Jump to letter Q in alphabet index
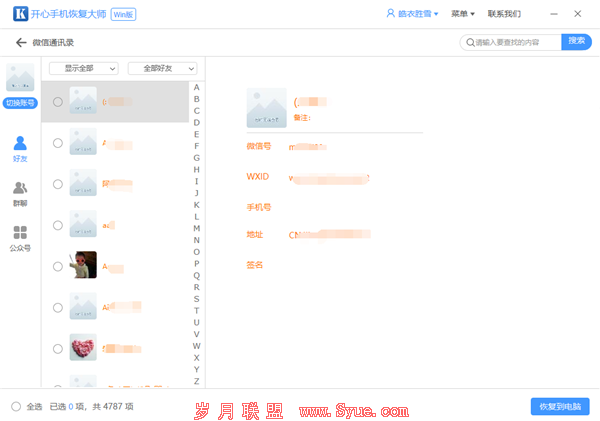Image resolution: width=600 pixels, height=421 pixels. [x=196, y=276]
